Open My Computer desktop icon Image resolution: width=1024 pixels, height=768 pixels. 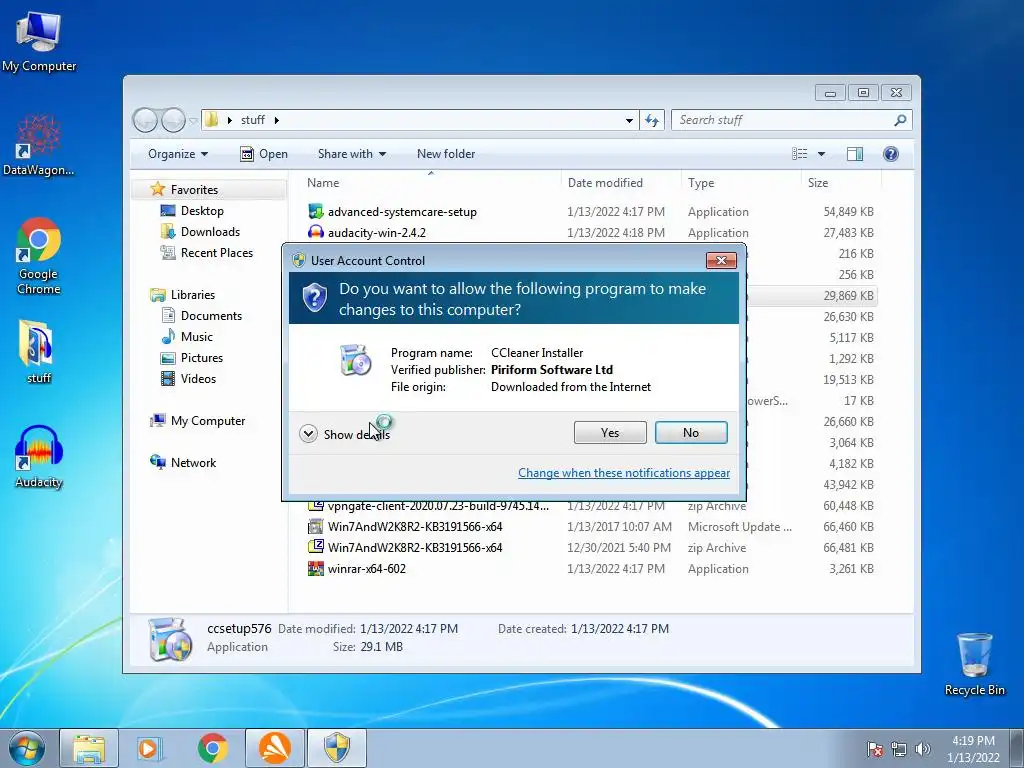(x=39, y=41)
